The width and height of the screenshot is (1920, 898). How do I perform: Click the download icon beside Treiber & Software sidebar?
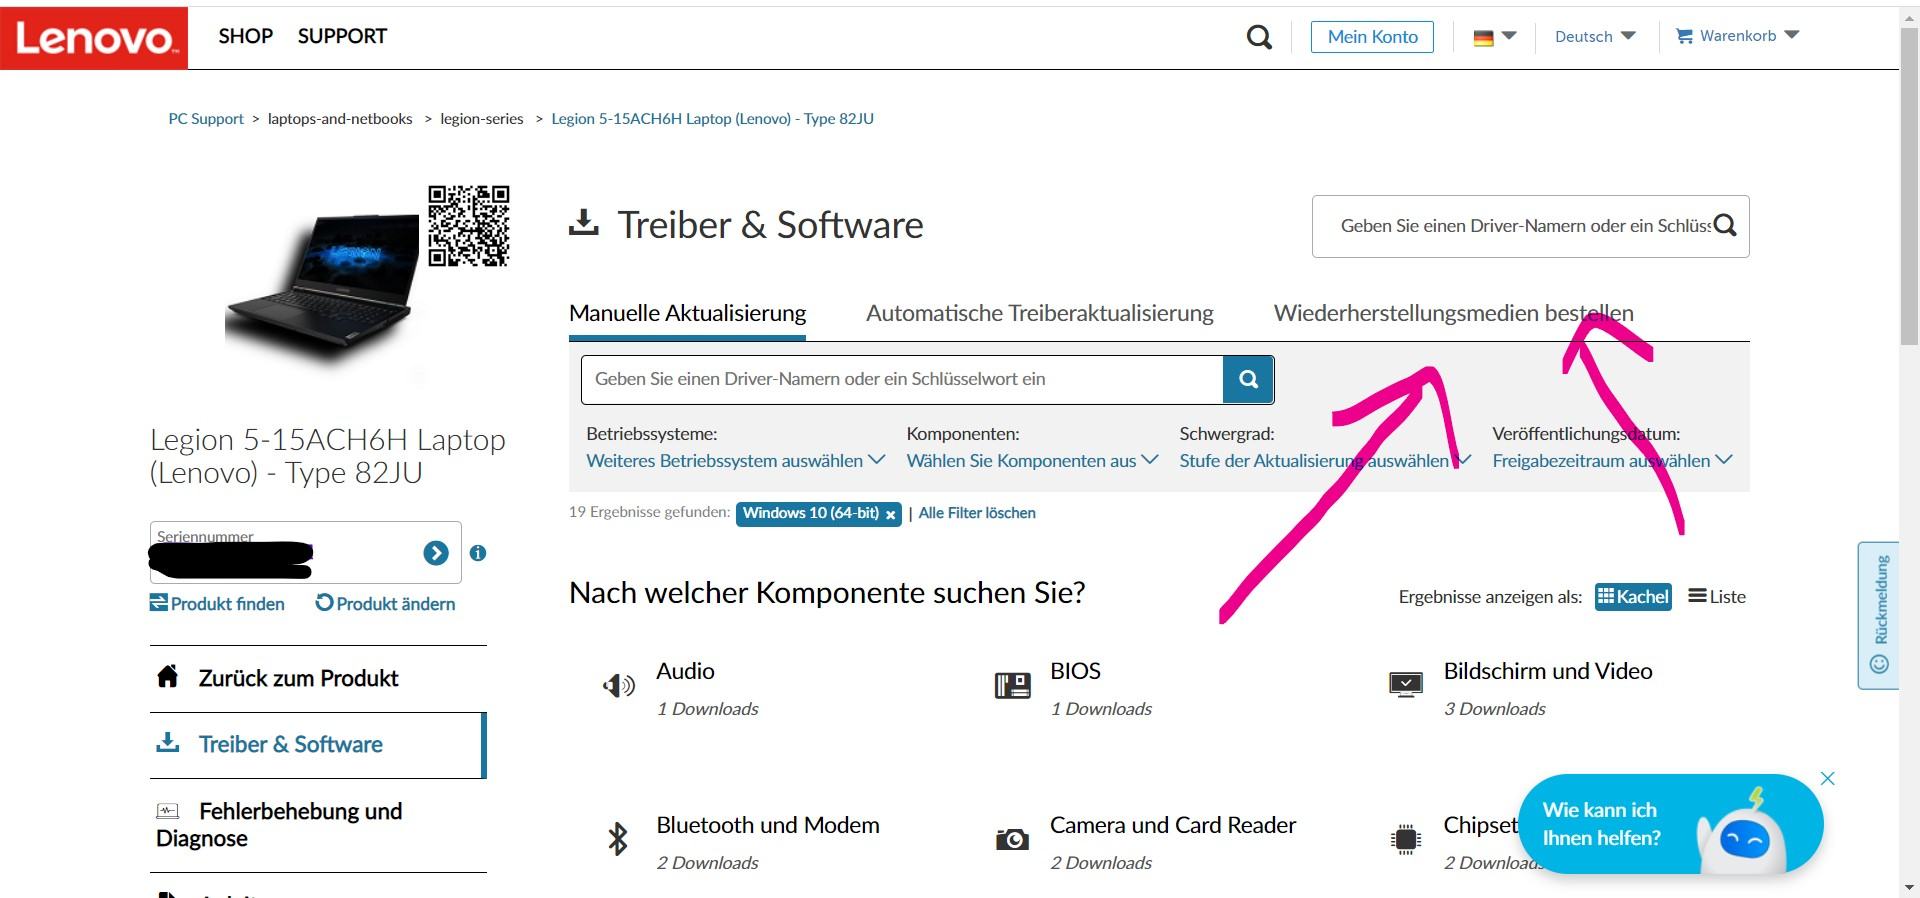coord(168,742)
